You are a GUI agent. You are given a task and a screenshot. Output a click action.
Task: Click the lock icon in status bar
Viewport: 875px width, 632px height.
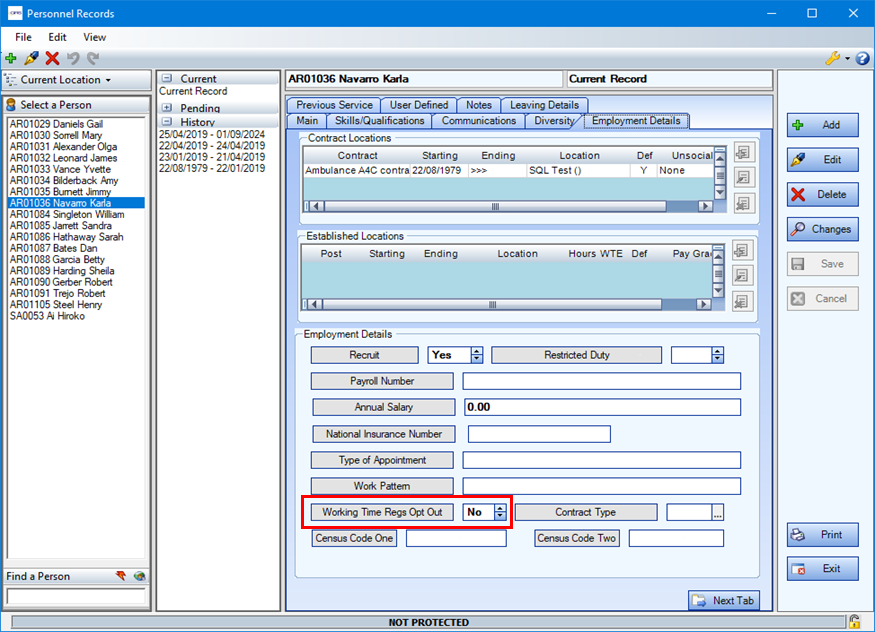(x=856, y=622)
